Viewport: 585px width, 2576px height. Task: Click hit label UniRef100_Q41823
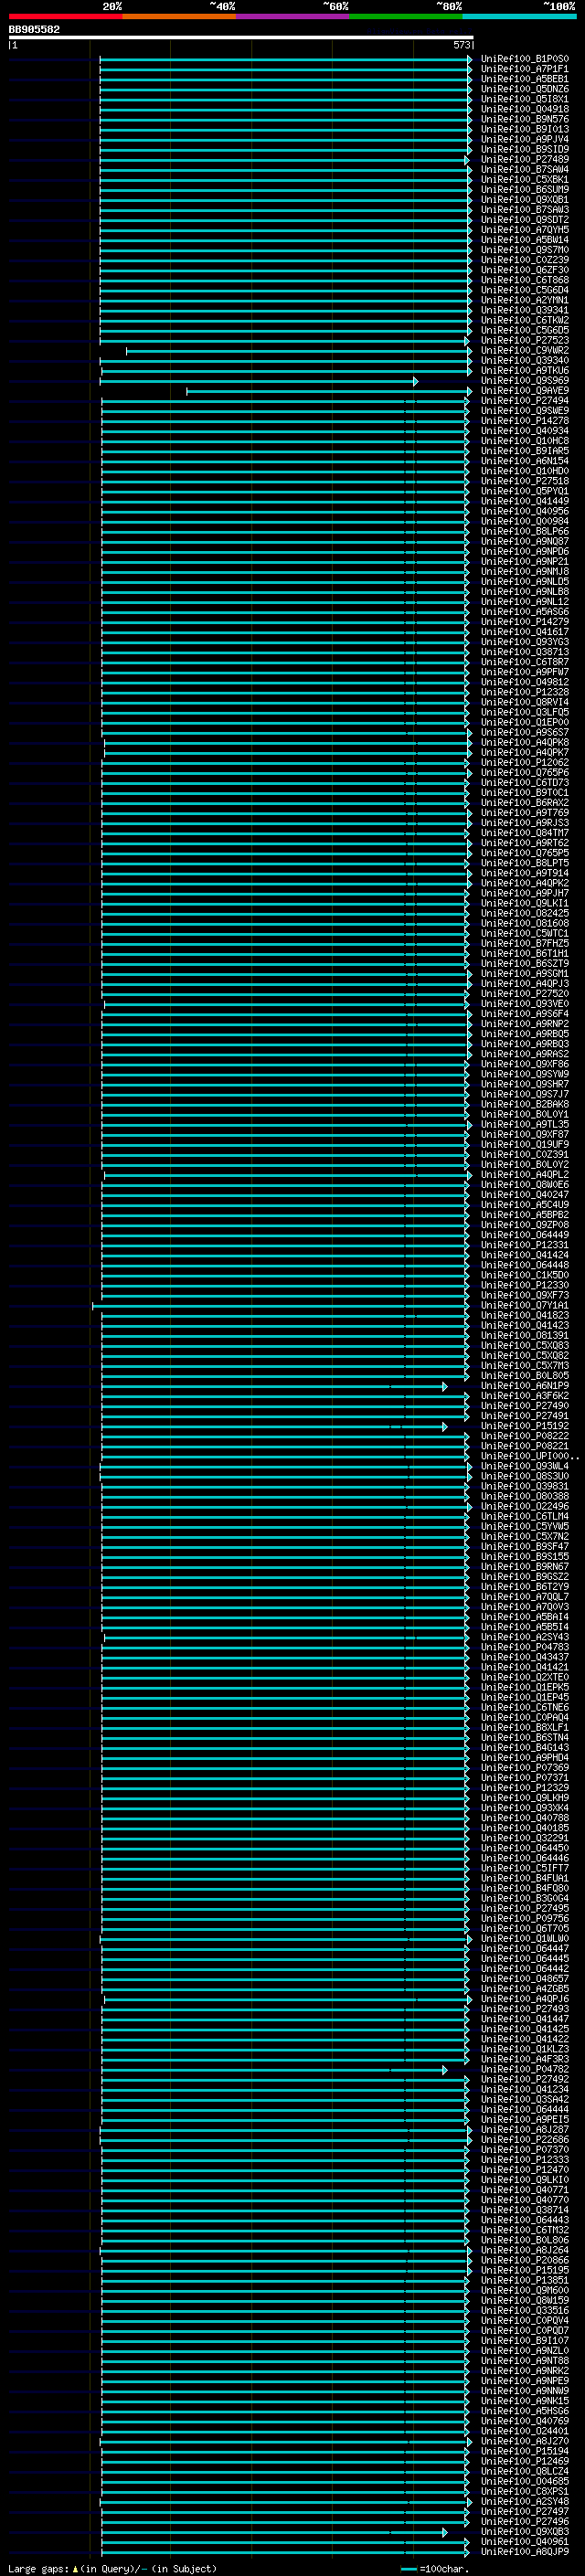click(524, 1315)
